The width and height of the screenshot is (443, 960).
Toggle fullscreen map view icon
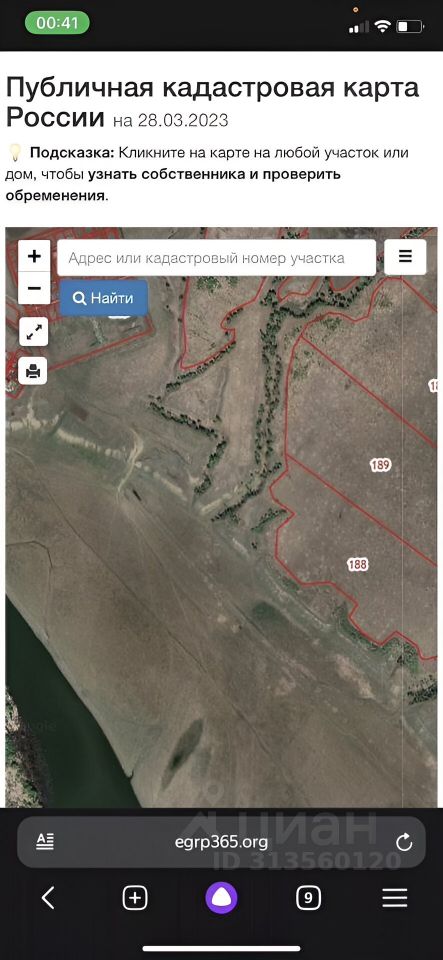(x=33, y=332)
